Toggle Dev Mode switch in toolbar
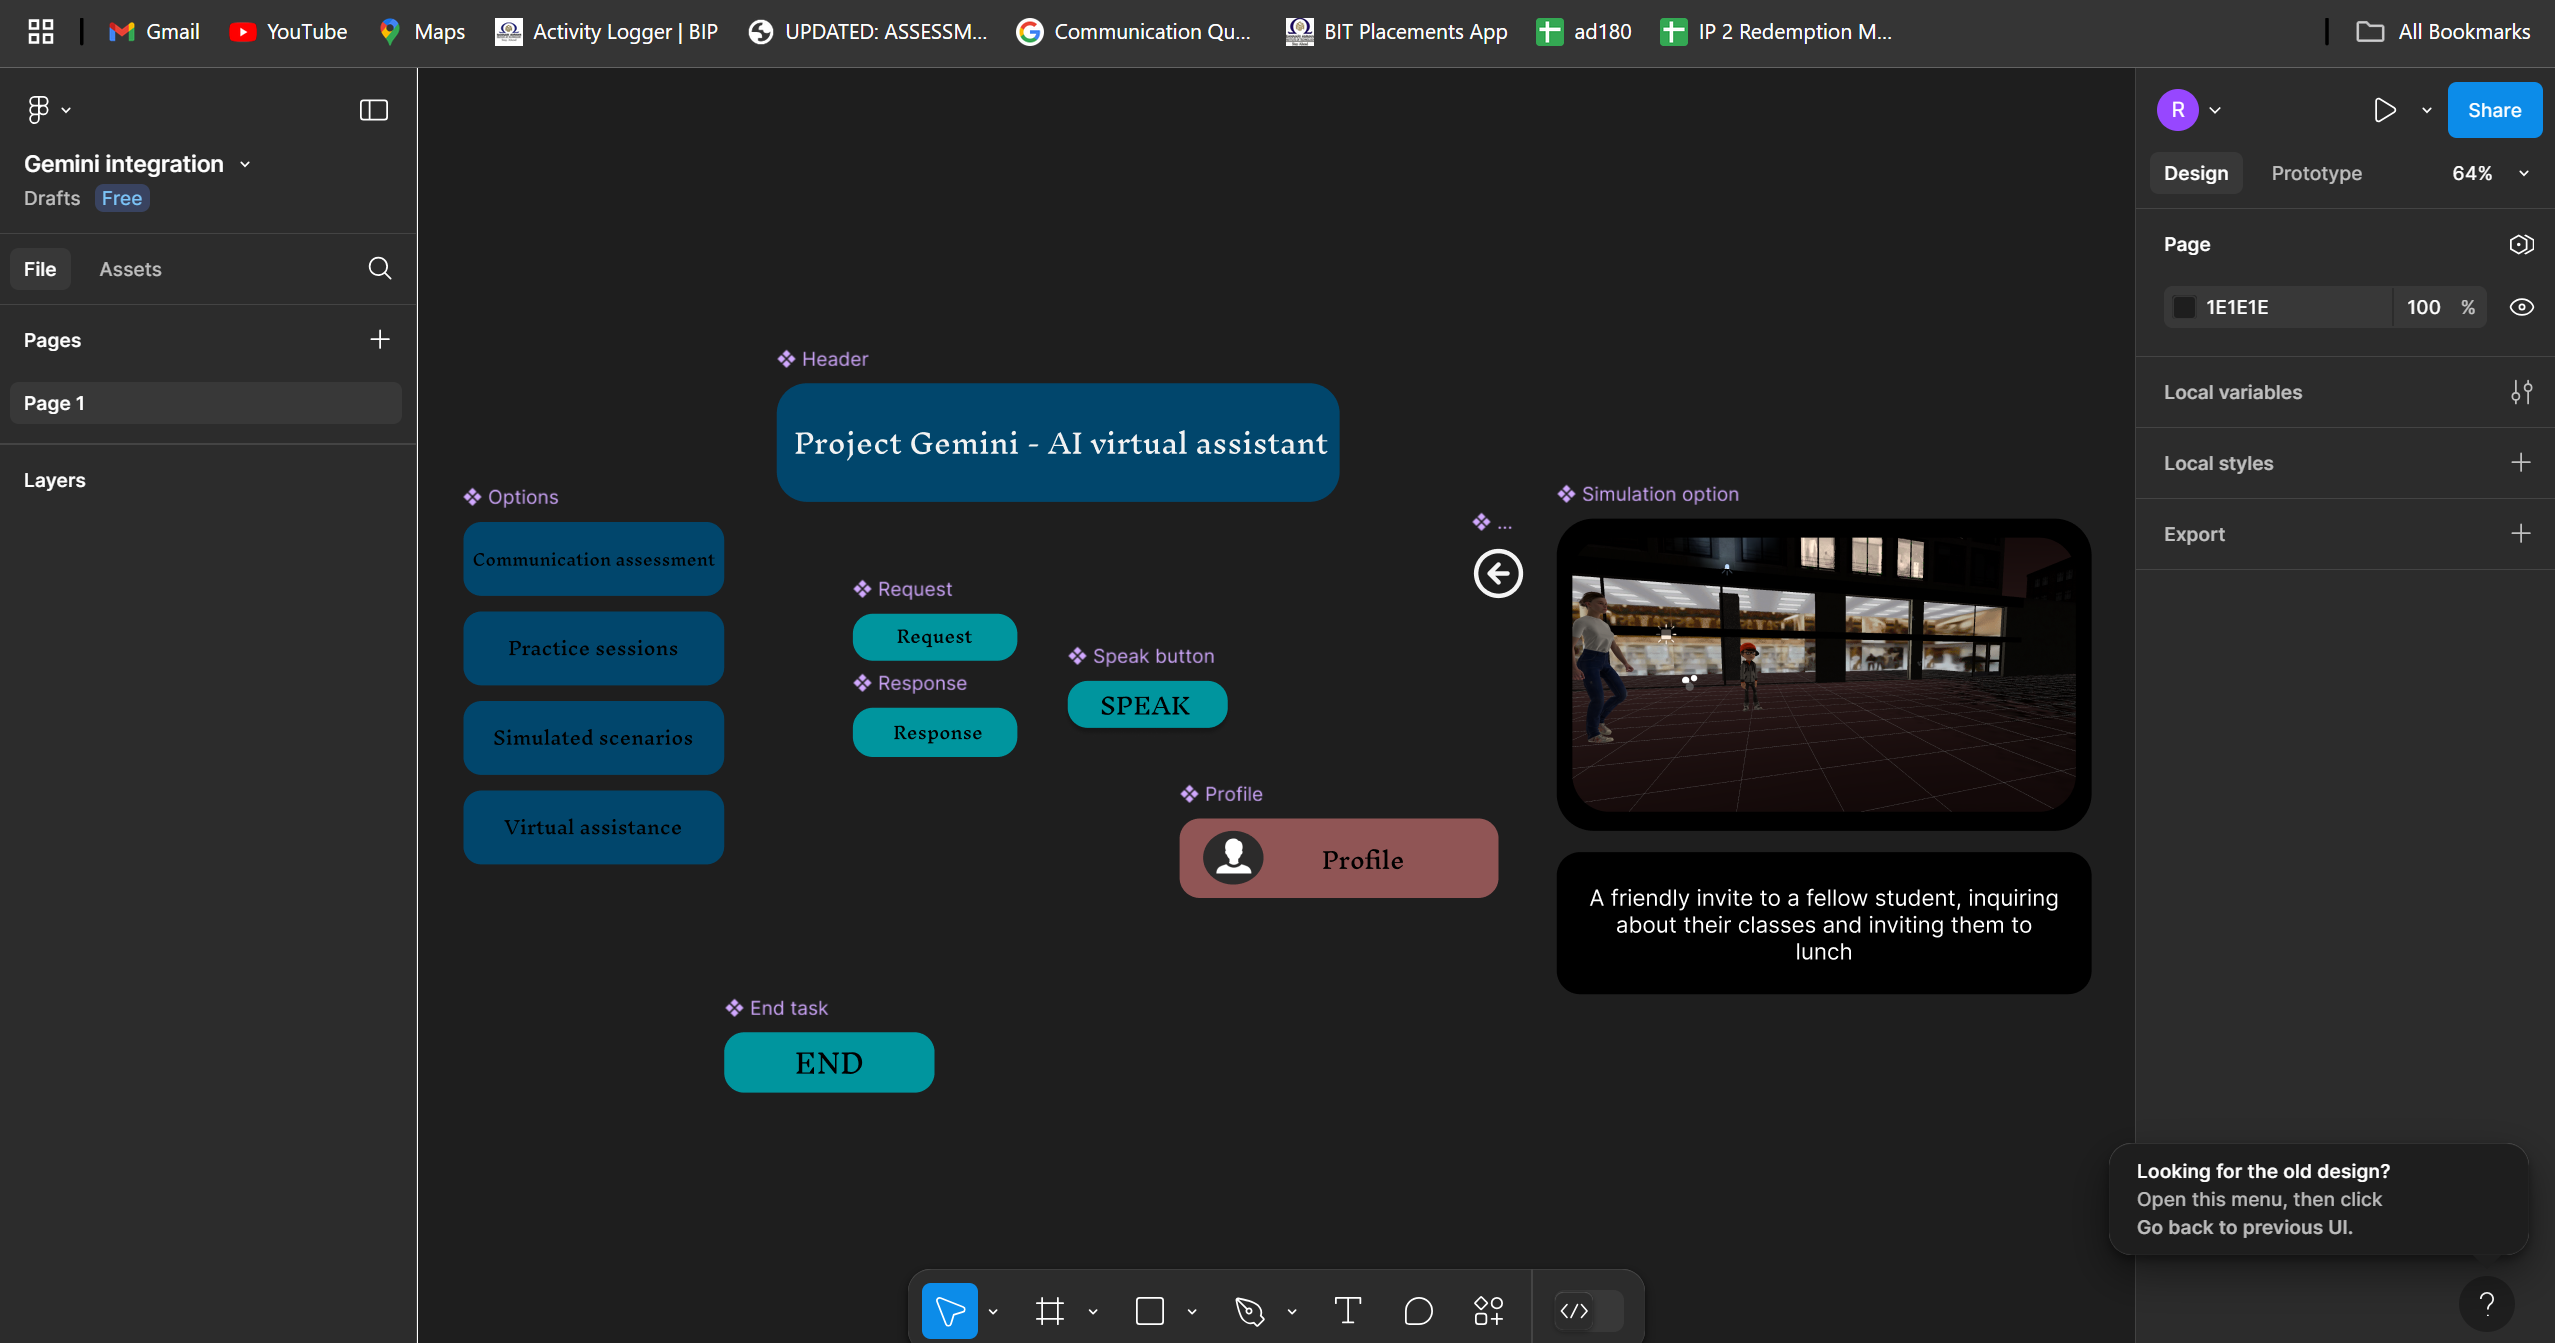Screen dimensions: 2555x1343 point(1588,1310)
